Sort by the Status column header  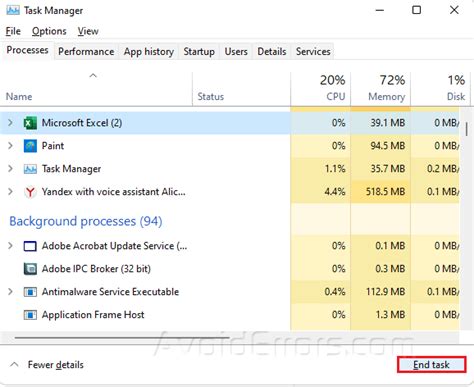241,89
